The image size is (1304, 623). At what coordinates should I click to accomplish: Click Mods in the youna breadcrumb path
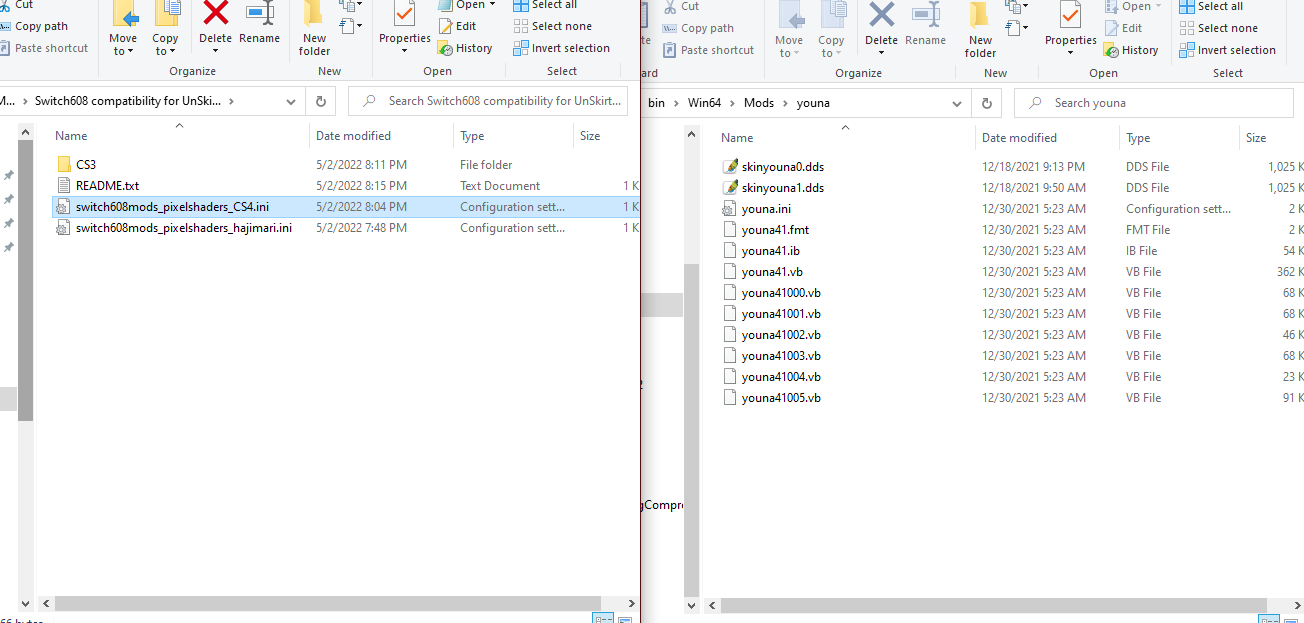(x=759, y=103)
